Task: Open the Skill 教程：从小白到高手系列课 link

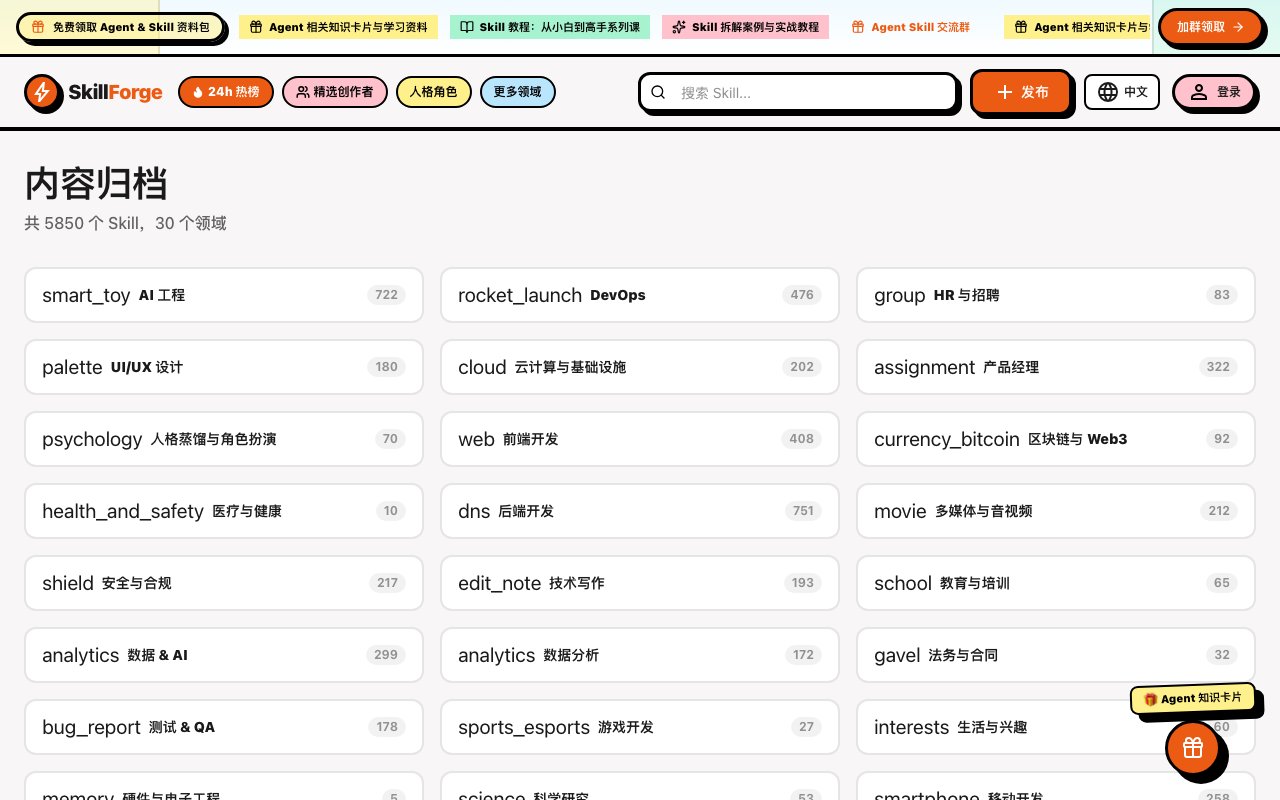Action: pos(550,27)
